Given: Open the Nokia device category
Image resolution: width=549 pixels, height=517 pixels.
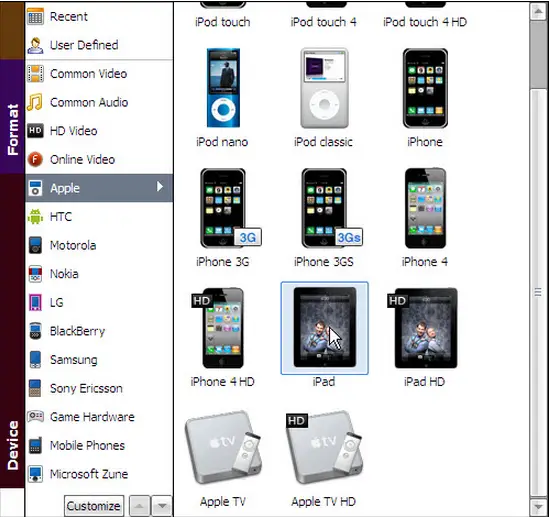Looking at the screenshot, I should [x=99, y=274].
